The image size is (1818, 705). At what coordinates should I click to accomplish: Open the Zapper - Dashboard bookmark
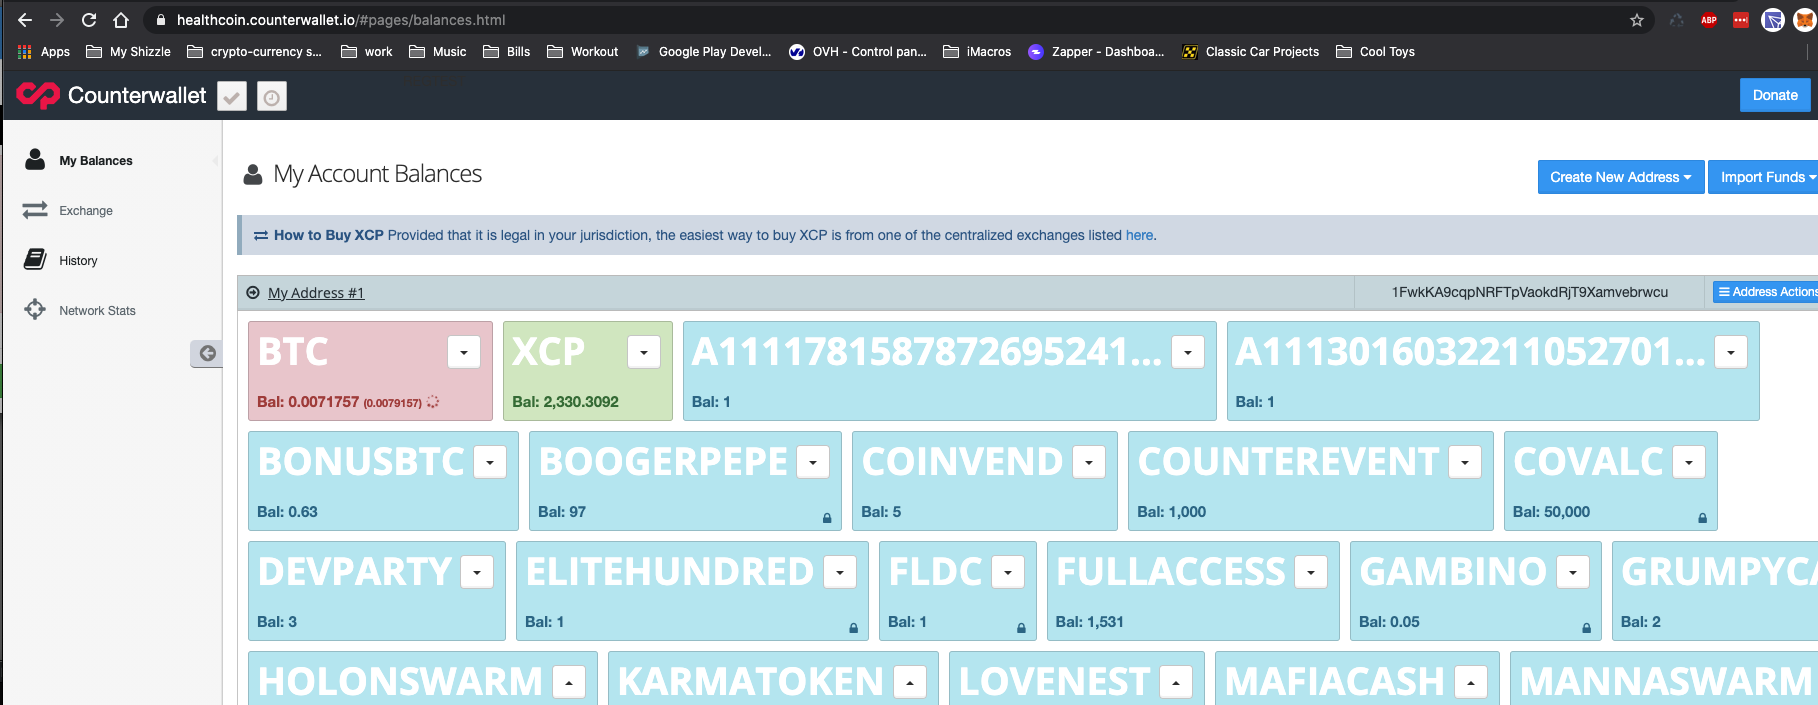pos(1096,52)
